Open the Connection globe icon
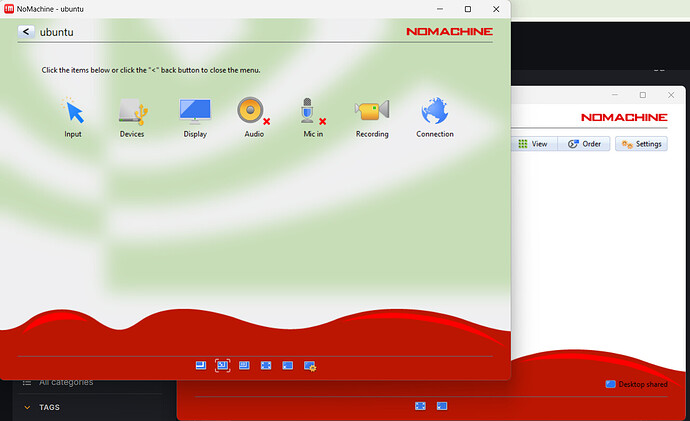Screen dimensions: 690x421 click(435, 117)
